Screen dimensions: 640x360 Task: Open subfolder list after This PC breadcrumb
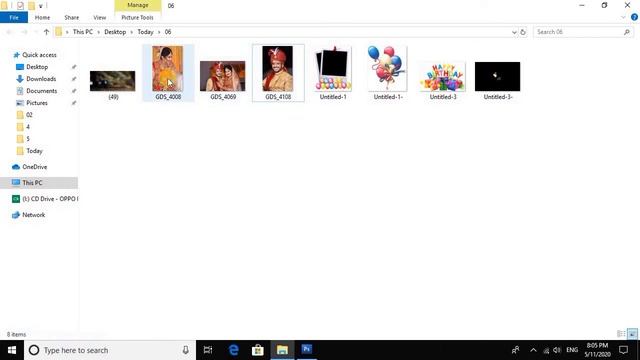[98, 32]
